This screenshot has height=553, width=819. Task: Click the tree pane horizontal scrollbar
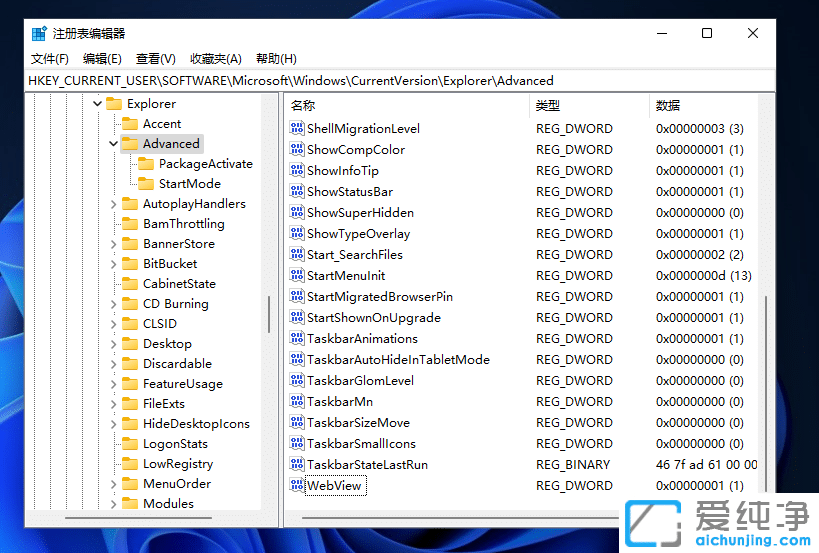click(138, 518)
